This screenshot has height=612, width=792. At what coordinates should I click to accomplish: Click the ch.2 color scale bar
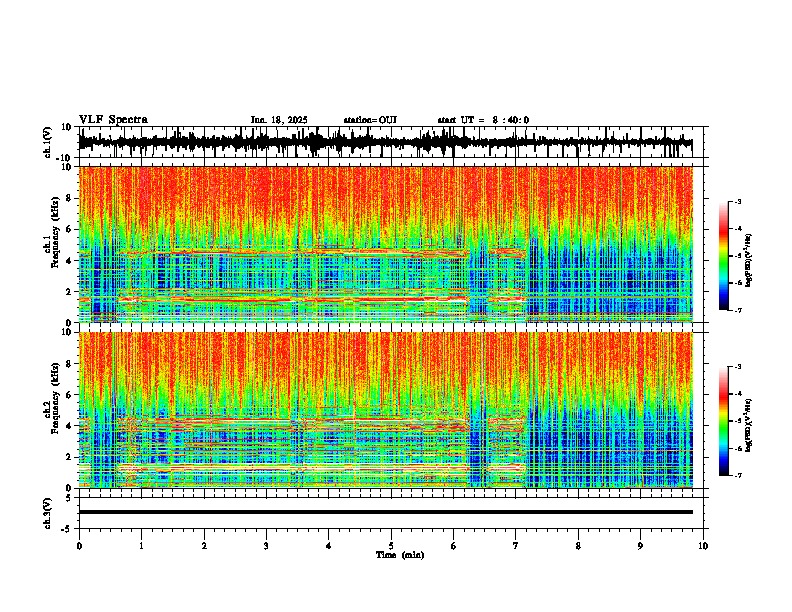pyautogui.click(x=724, y=421)
